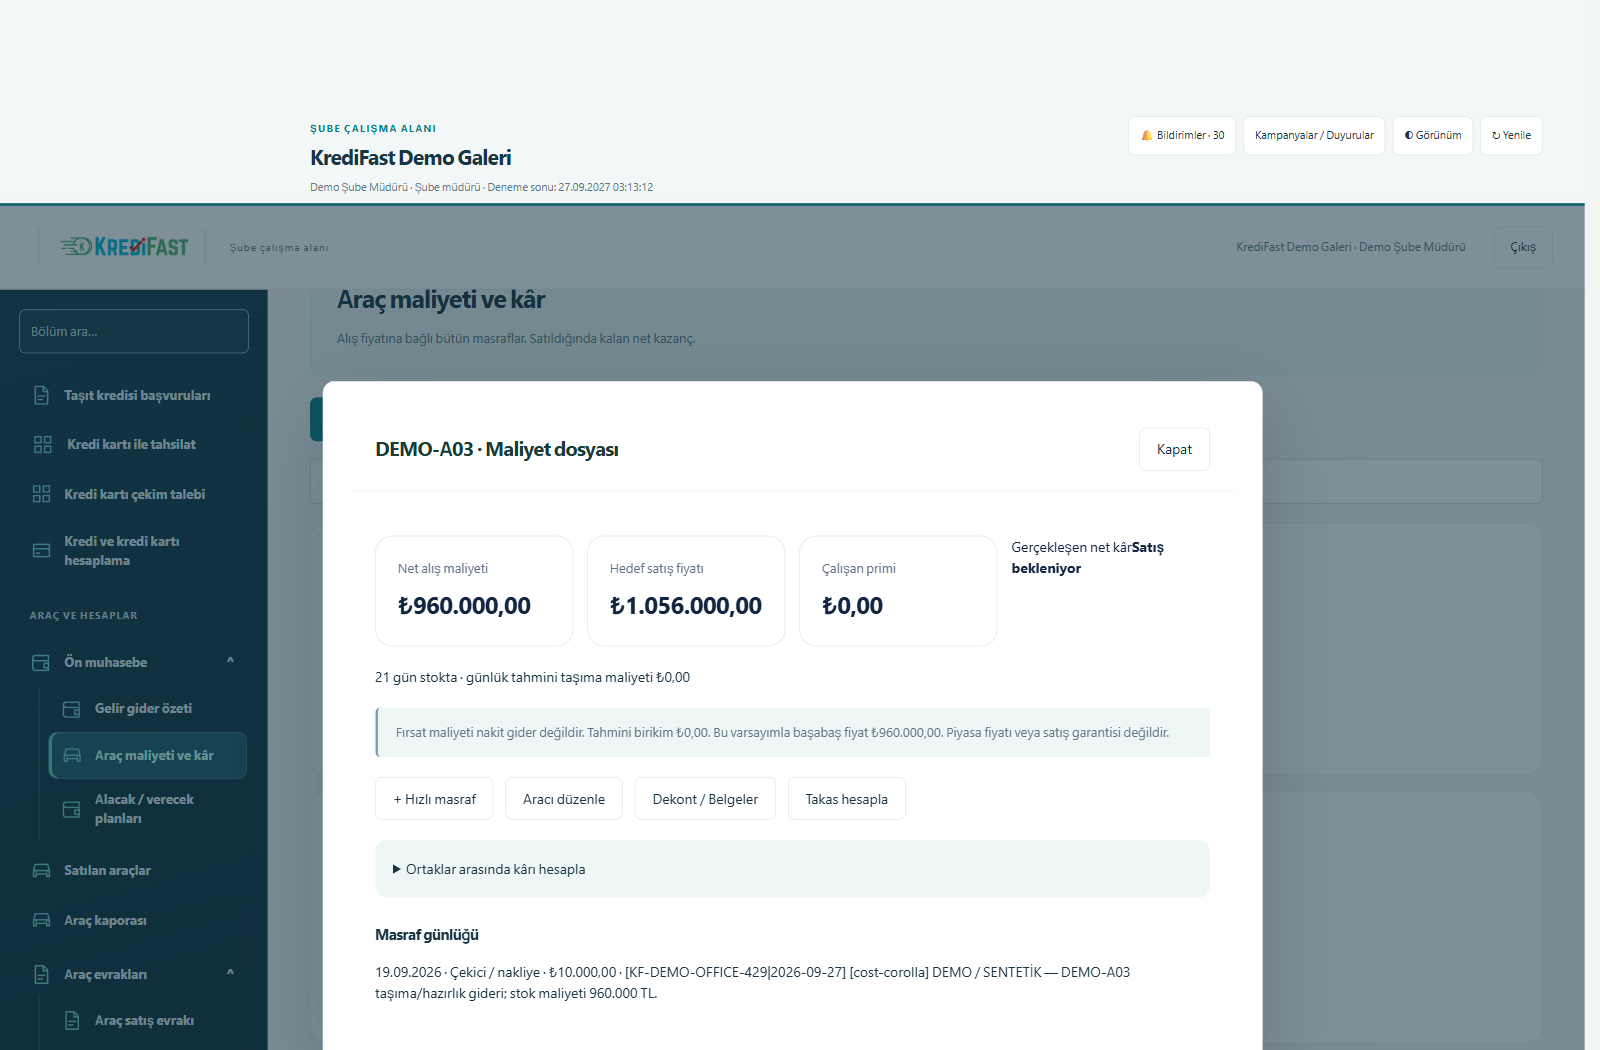The height and width of the screenshot is (1050, 1600).
Task: Add expense with Hızlı masraf button
Action: click(x=434, y=799)
